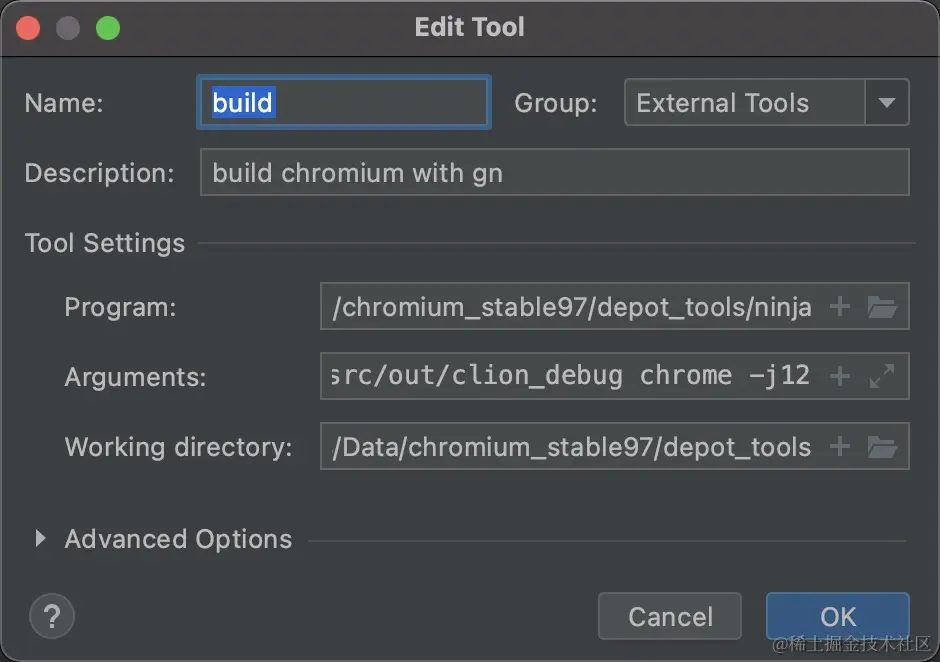Viewport: 940px width, 662px height.
Task: Click the Name field containing build
Action: (343, 103)
